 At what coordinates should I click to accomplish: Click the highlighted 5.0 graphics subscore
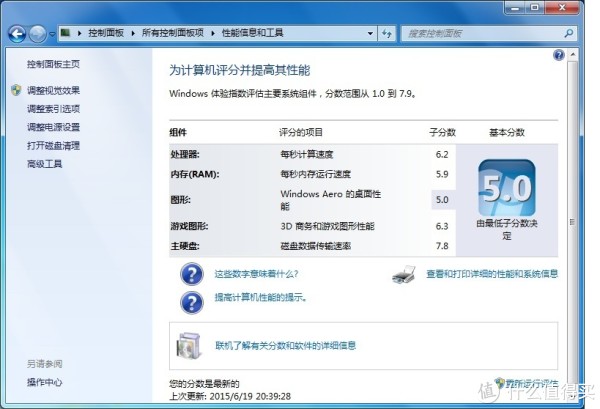443,200
